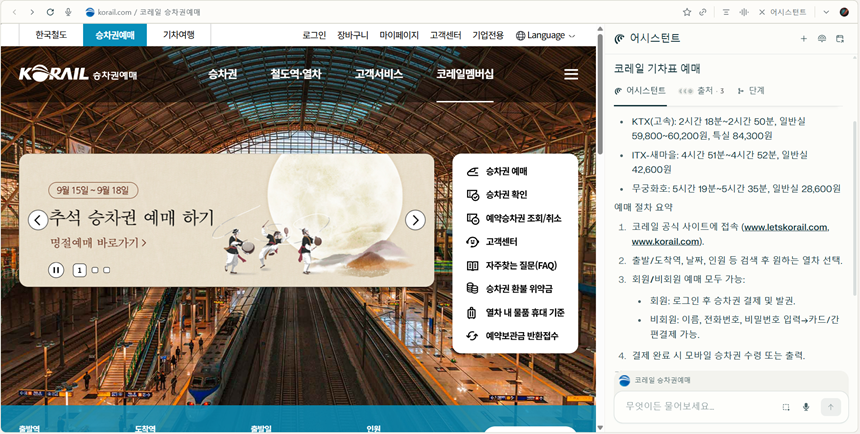Open the 기업전용 link
The height and width of the screenshot is (434, 860).
[488, 36]
